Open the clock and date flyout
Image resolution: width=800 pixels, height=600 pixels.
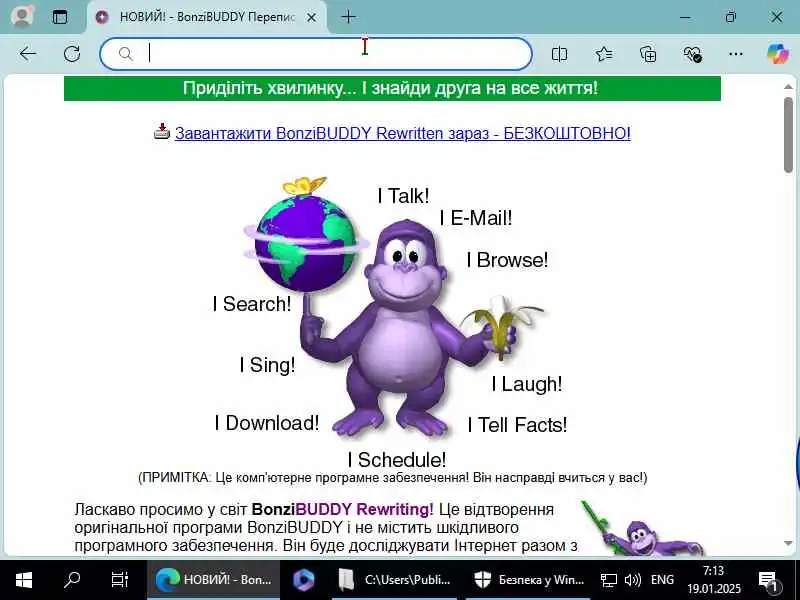tap(713, 580)
